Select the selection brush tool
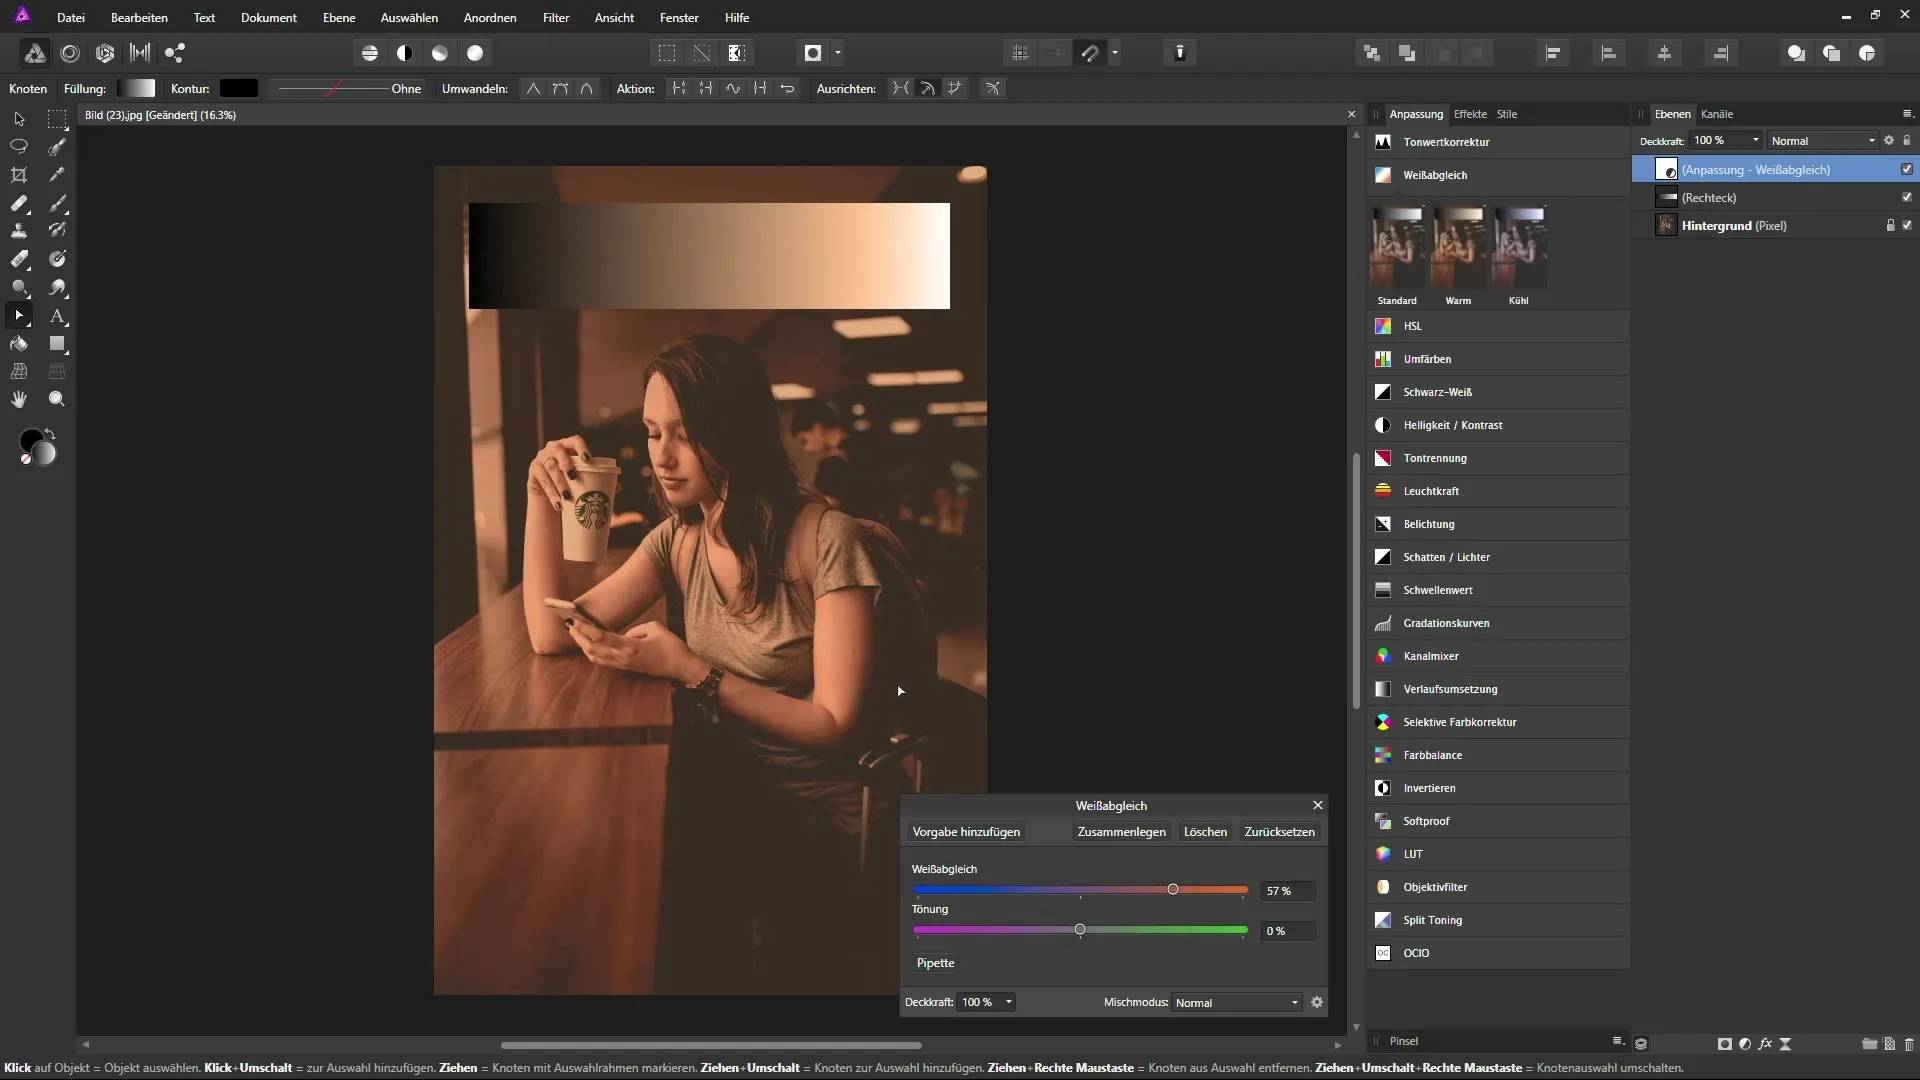 [x=57, y=146]
